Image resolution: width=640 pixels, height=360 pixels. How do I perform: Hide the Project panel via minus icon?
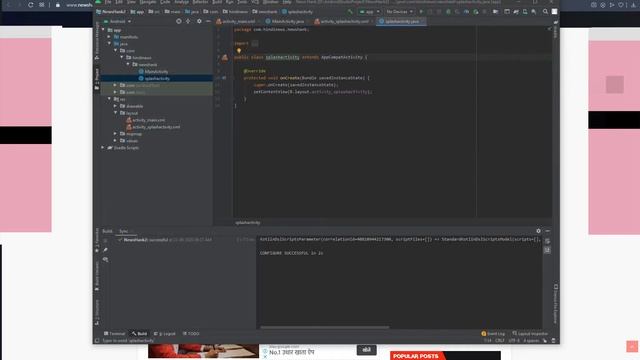click(x=208, y=21)
